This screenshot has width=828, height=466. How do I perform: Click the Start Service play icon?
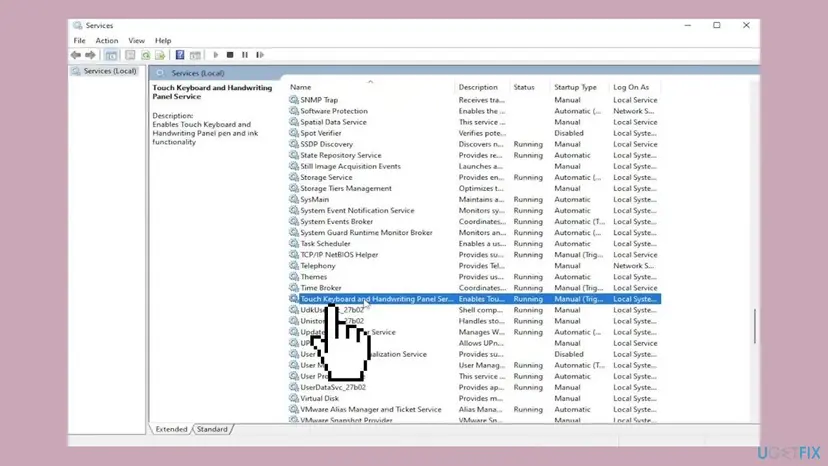click(x=215, y=55)
